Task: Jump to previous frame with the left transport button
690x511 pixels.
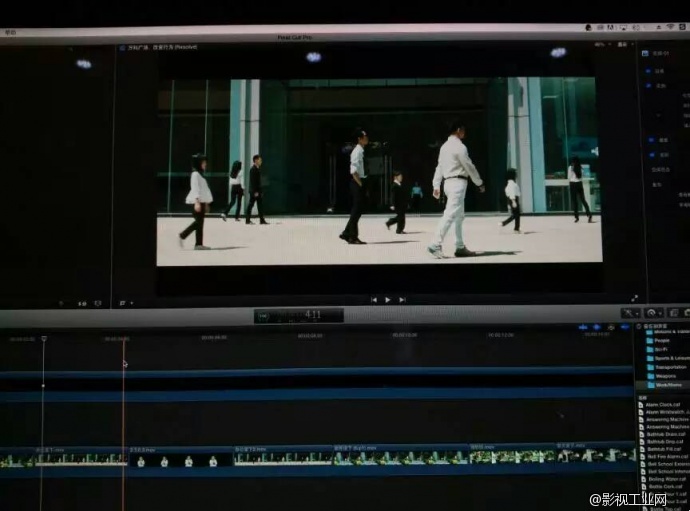Action: pyautogui.click(x=374, y=299)
